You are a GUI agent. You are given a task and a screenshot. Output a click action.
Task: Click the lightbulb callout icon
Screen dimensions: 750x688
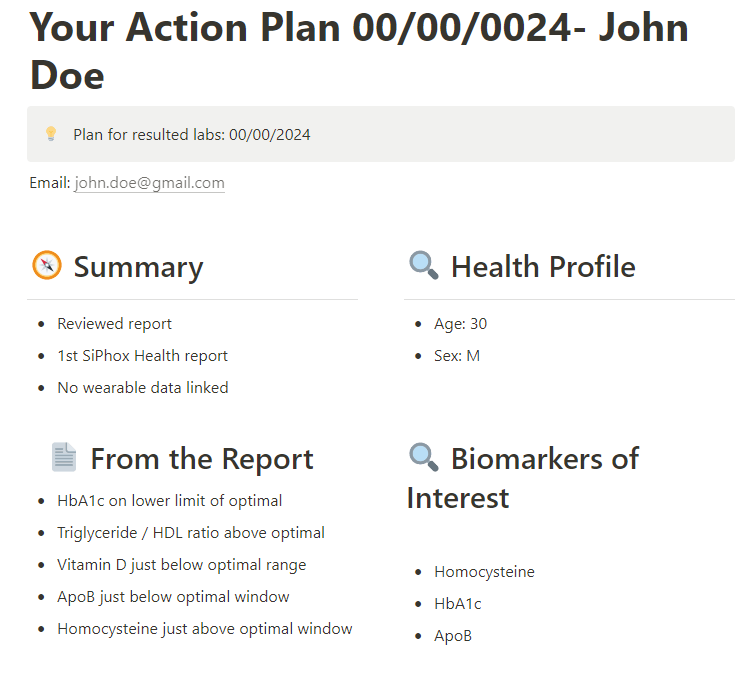tap(51, 134)
